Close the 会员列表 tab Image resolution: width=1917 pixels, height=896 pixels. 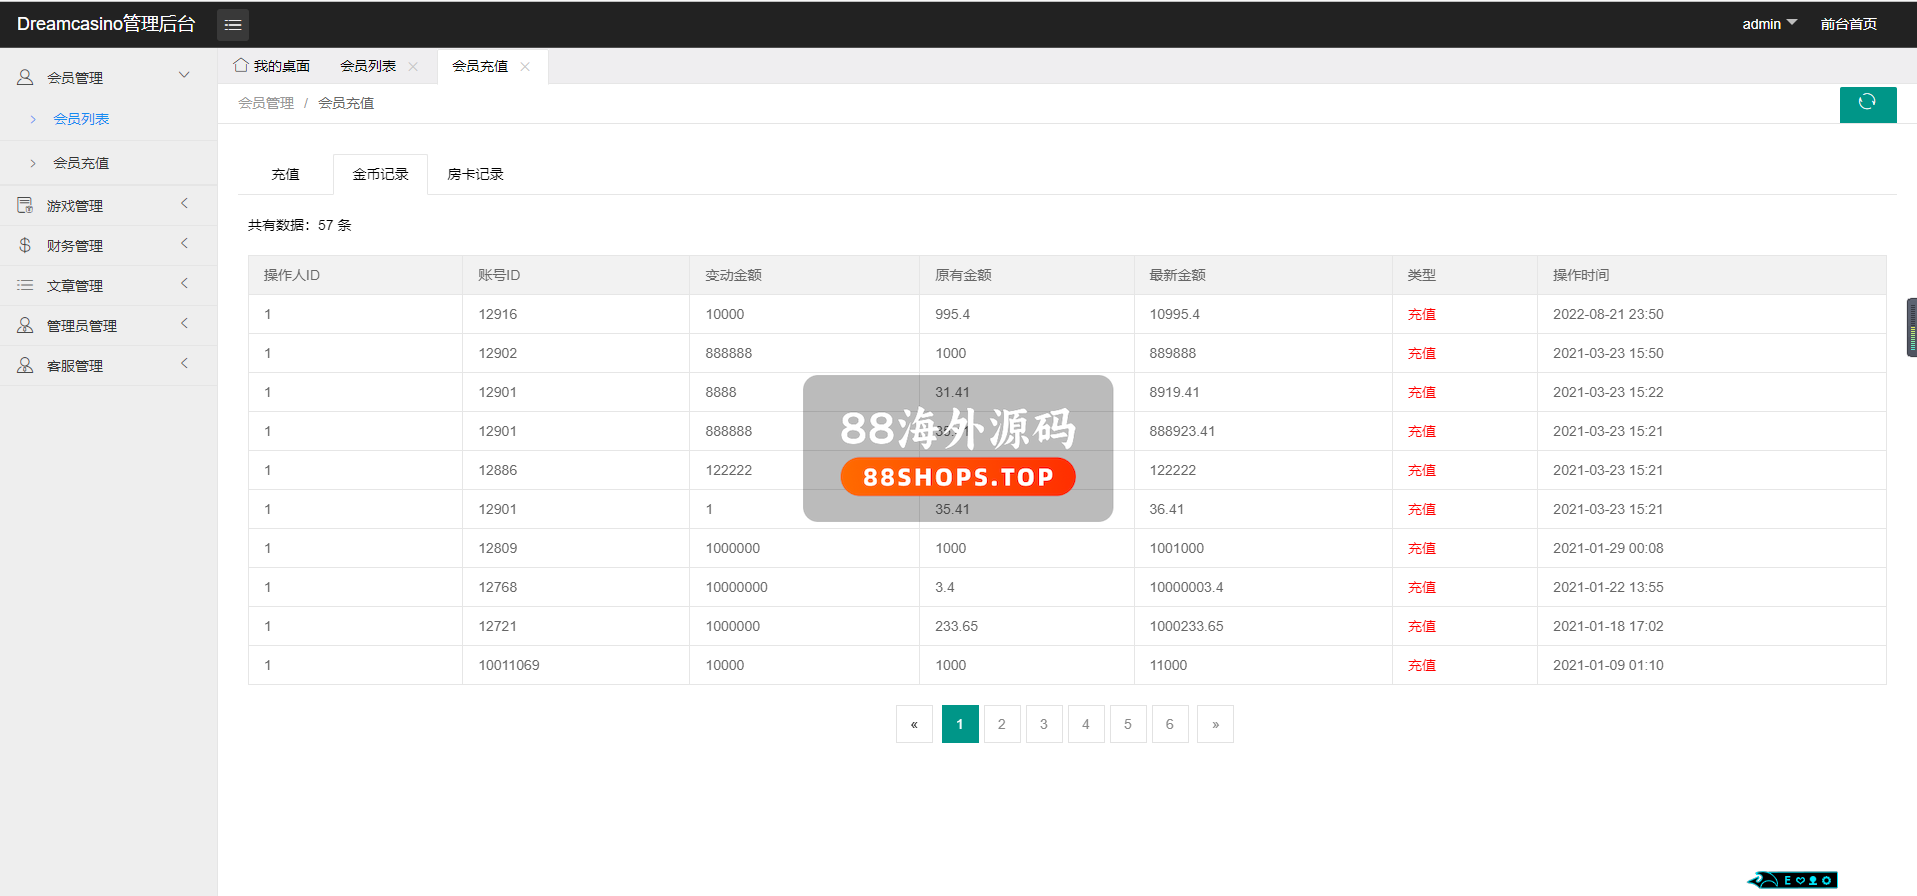pyautogui.click(x=413, y=67)
